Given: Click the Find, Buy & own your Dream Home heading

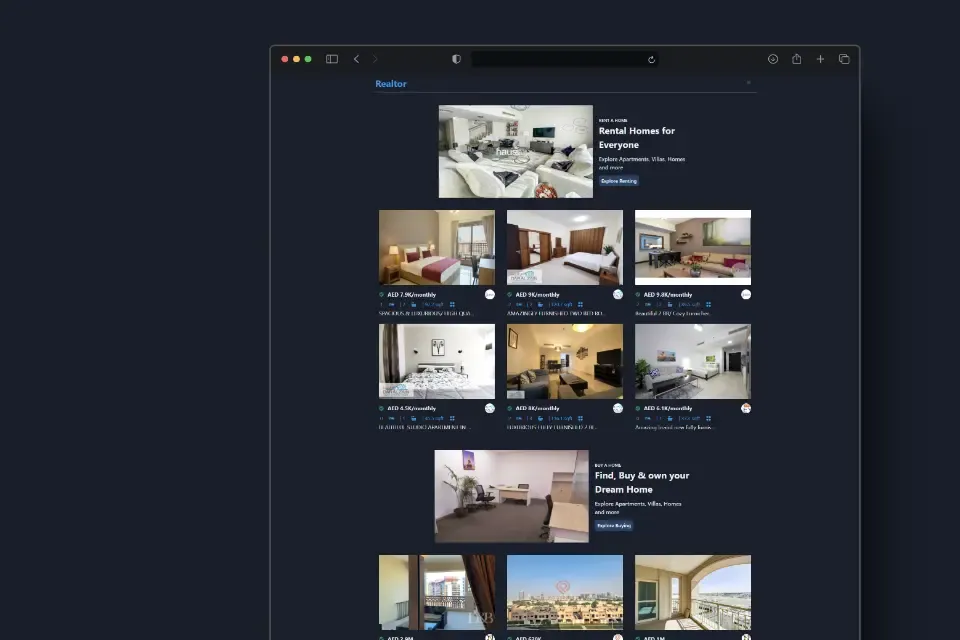Looking at the screenshot, I should (x=642, y=483).
